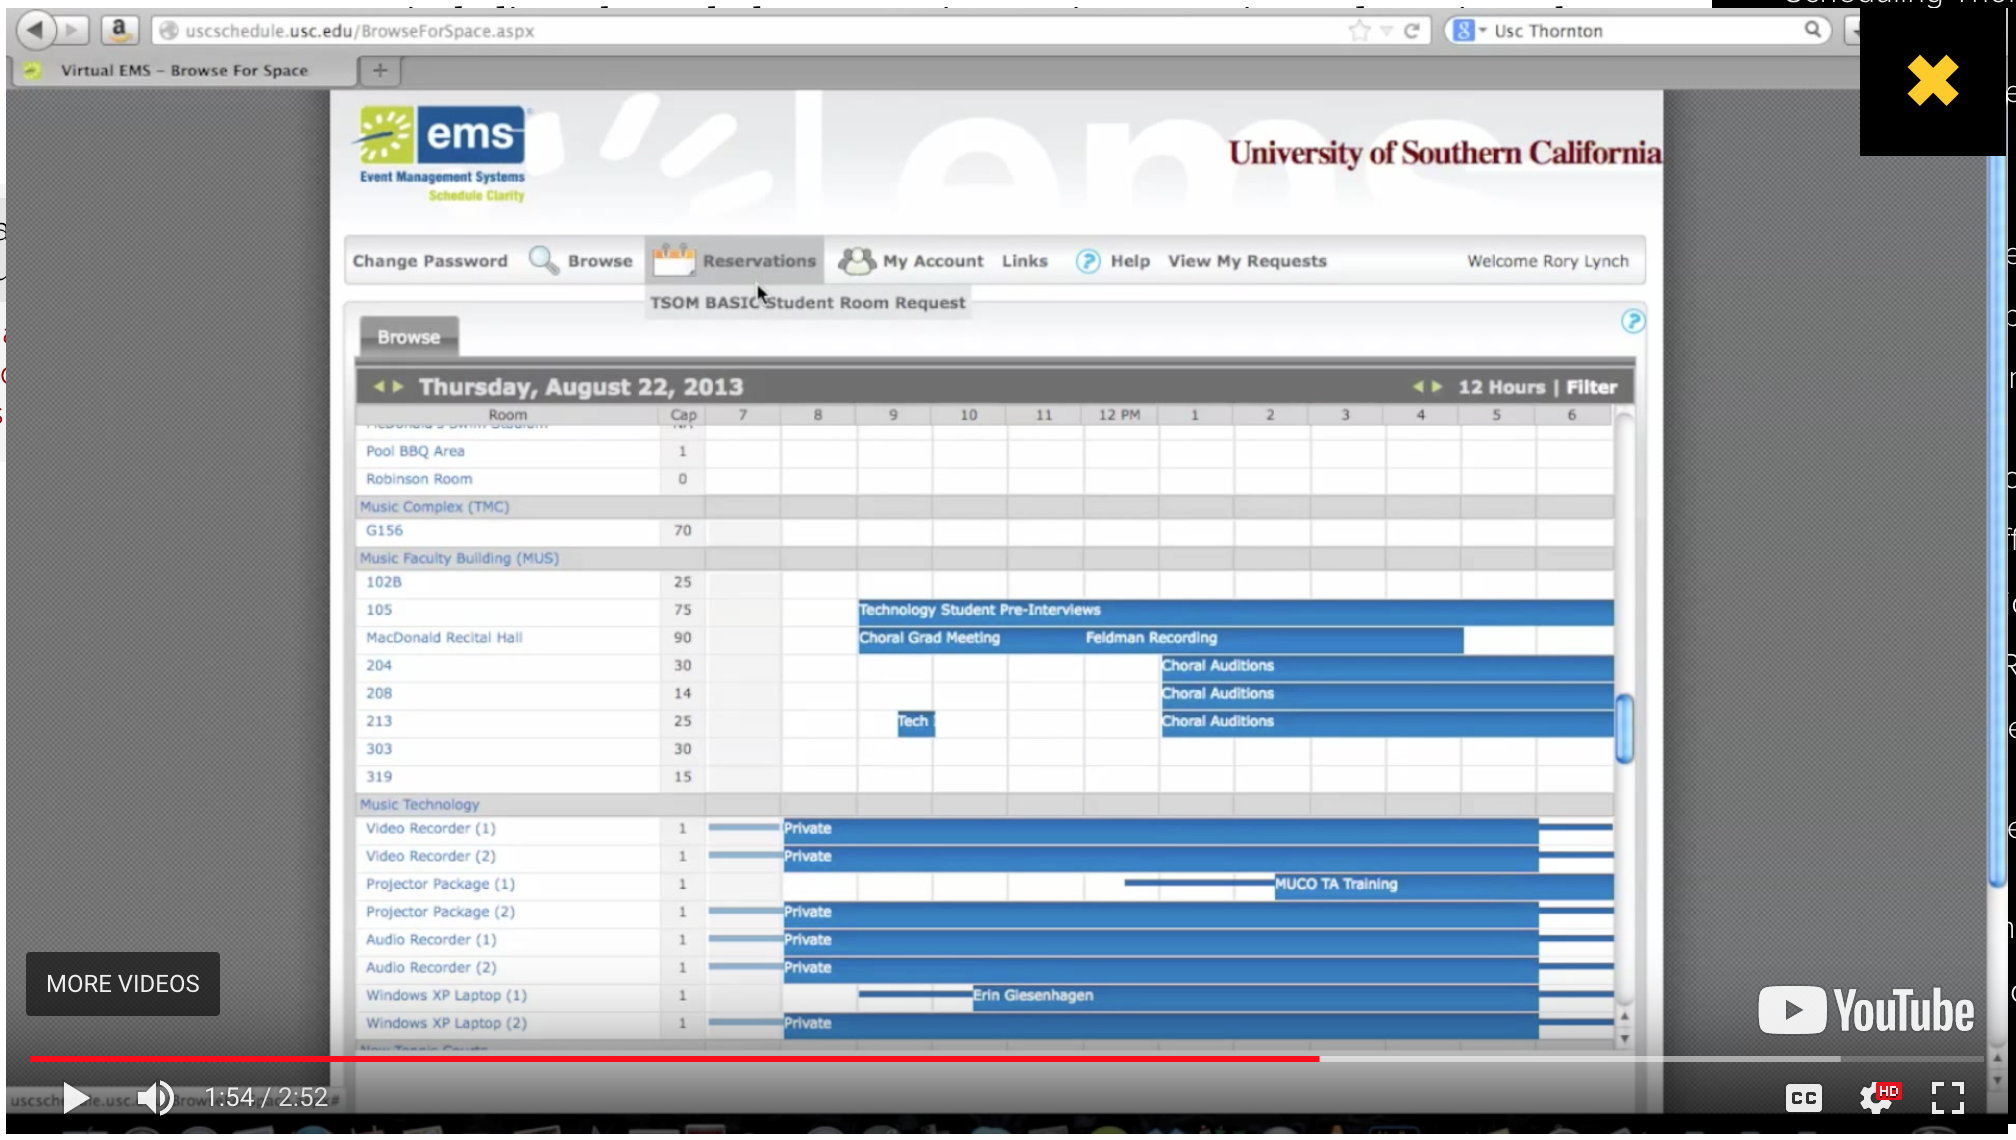Click the 12 Hours link
This screenshot has width=2016, height=1140.
pyautogui.click(x=1501, y=387)
